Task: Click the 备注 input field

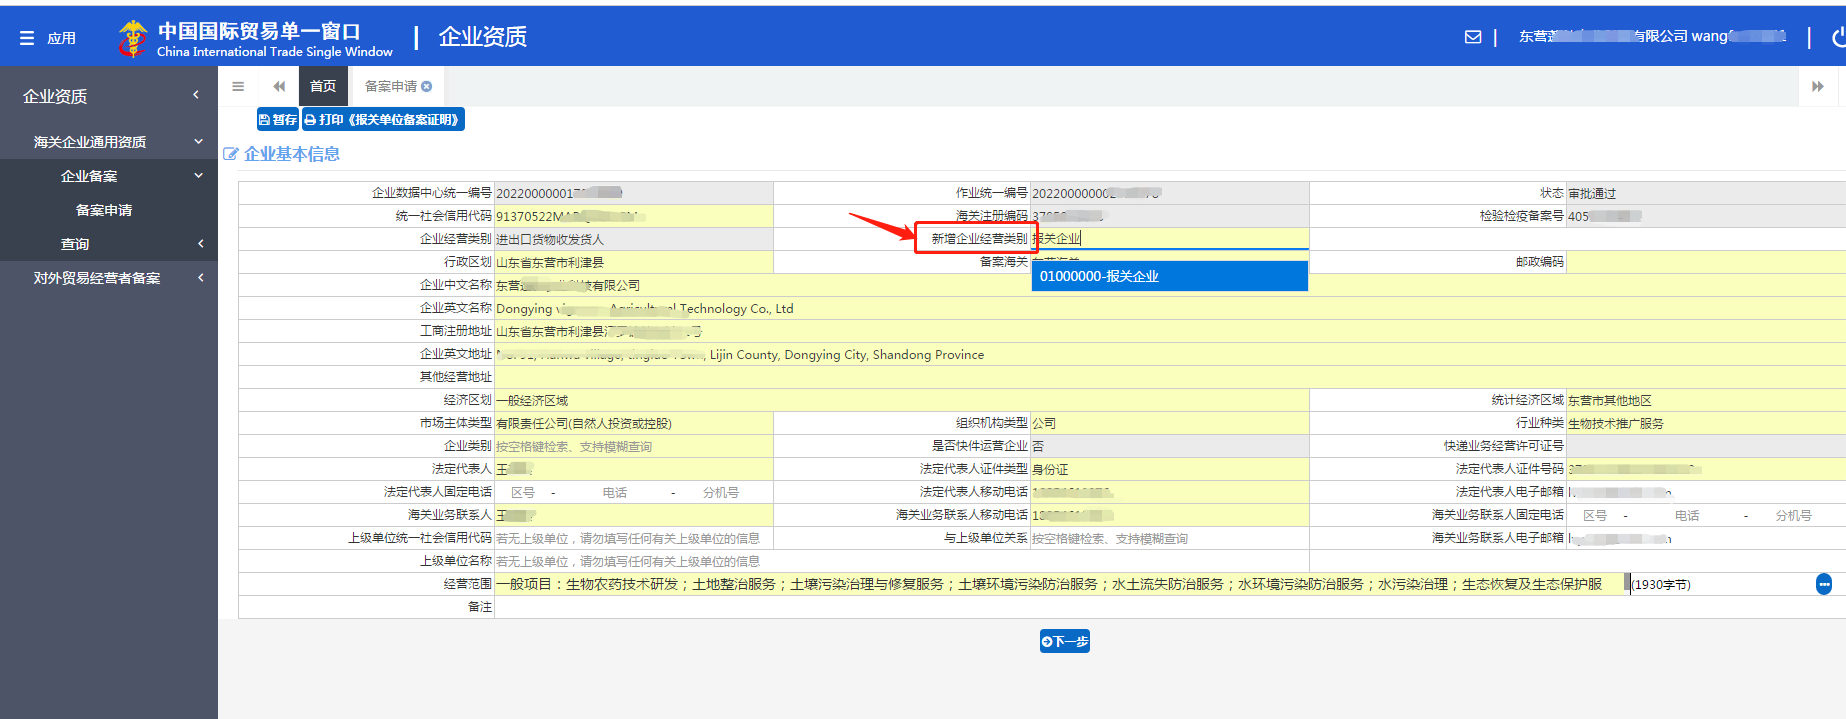Action: coord(1170,607)
